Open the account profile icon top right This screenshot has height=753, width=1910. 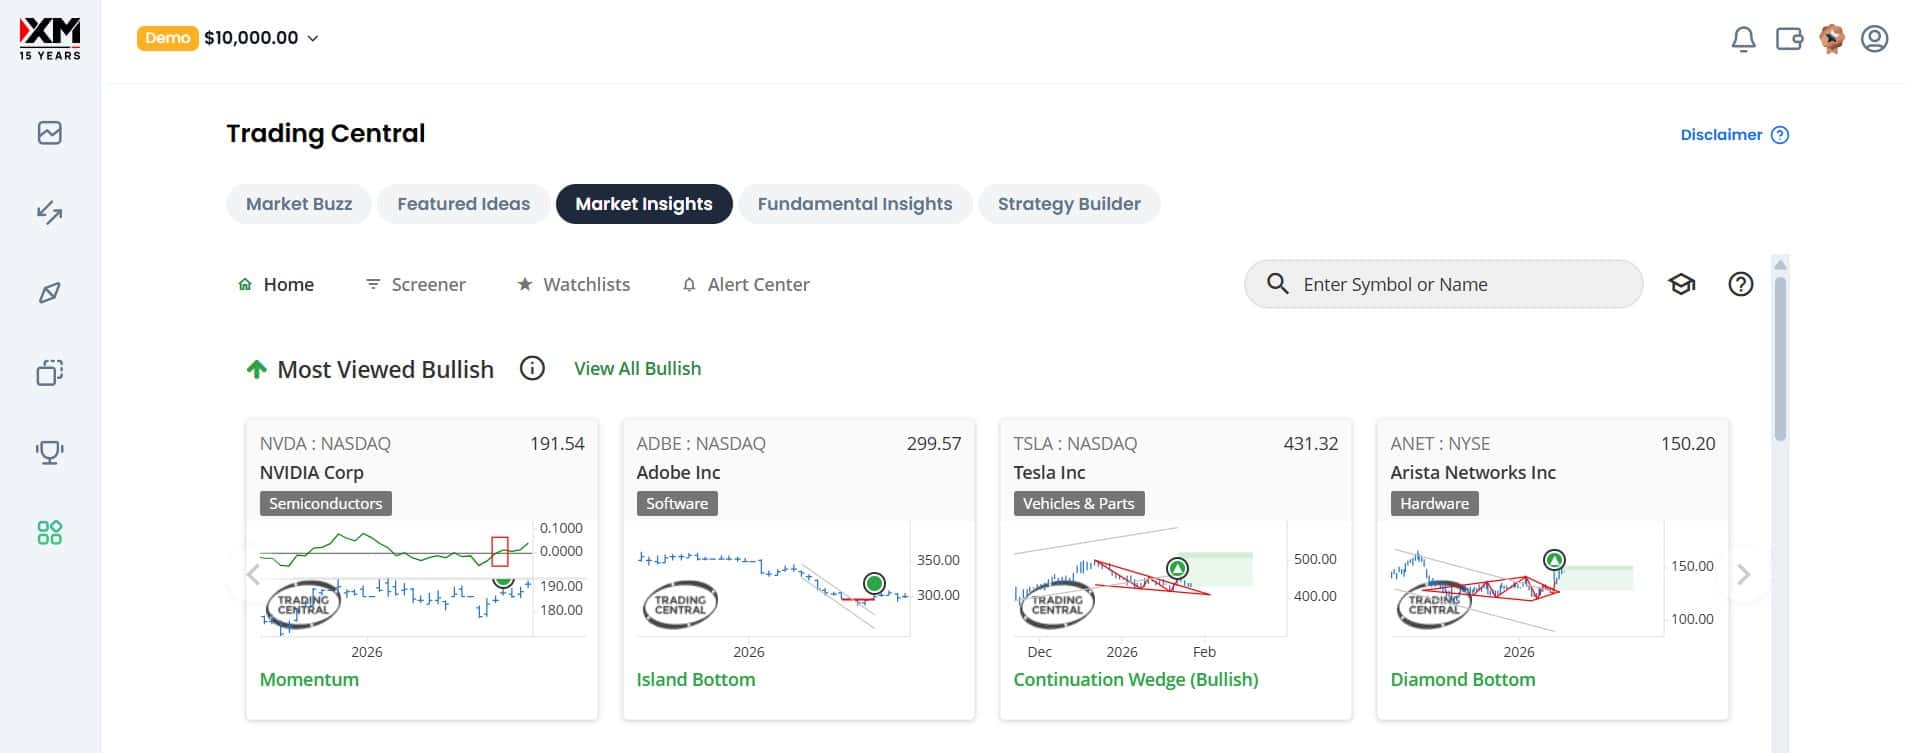coord(1873,39)
